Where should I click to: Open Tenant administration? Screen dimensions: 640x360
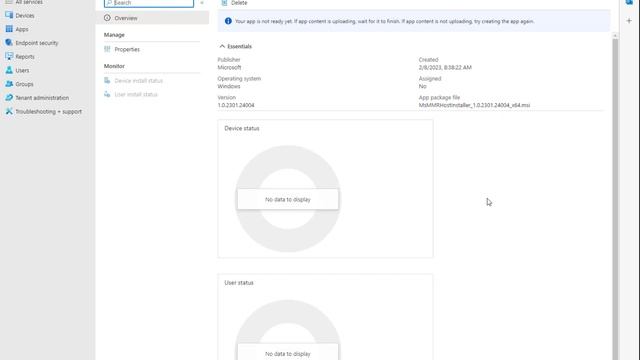(x=42, y=98)
